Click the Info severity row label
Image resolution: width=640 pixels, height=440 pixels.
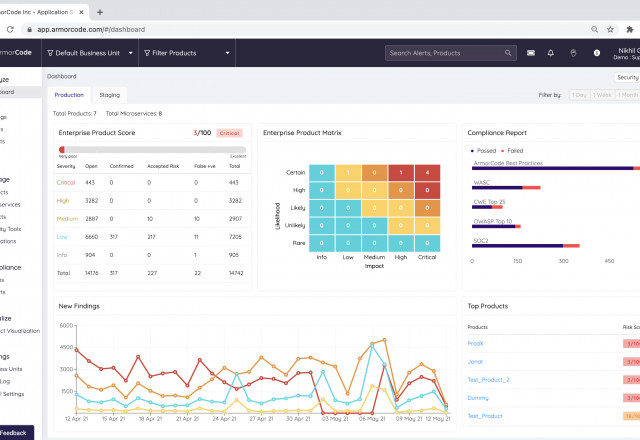[62, 255]
